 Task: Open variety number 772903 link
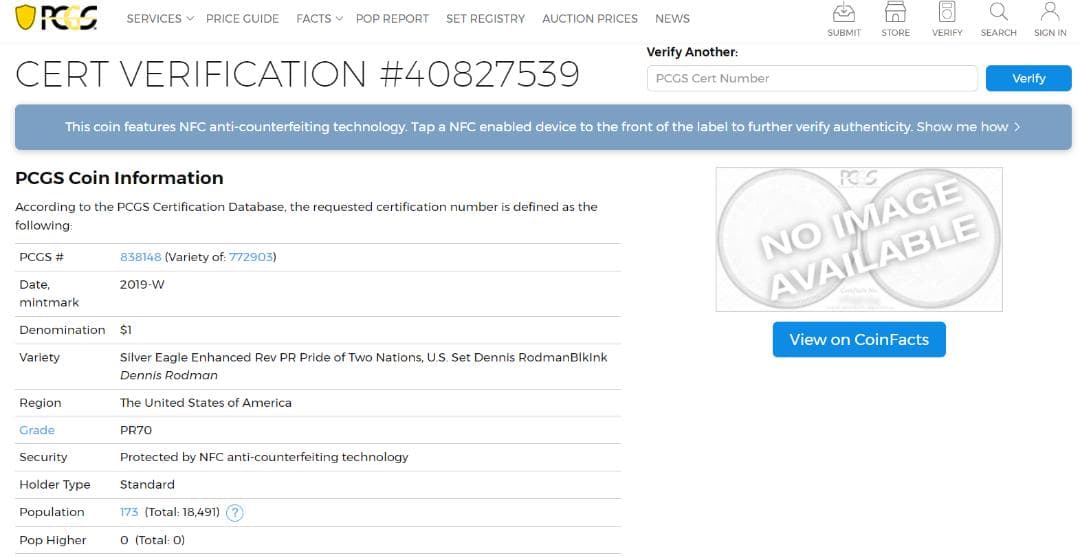[x=250, y=257]
